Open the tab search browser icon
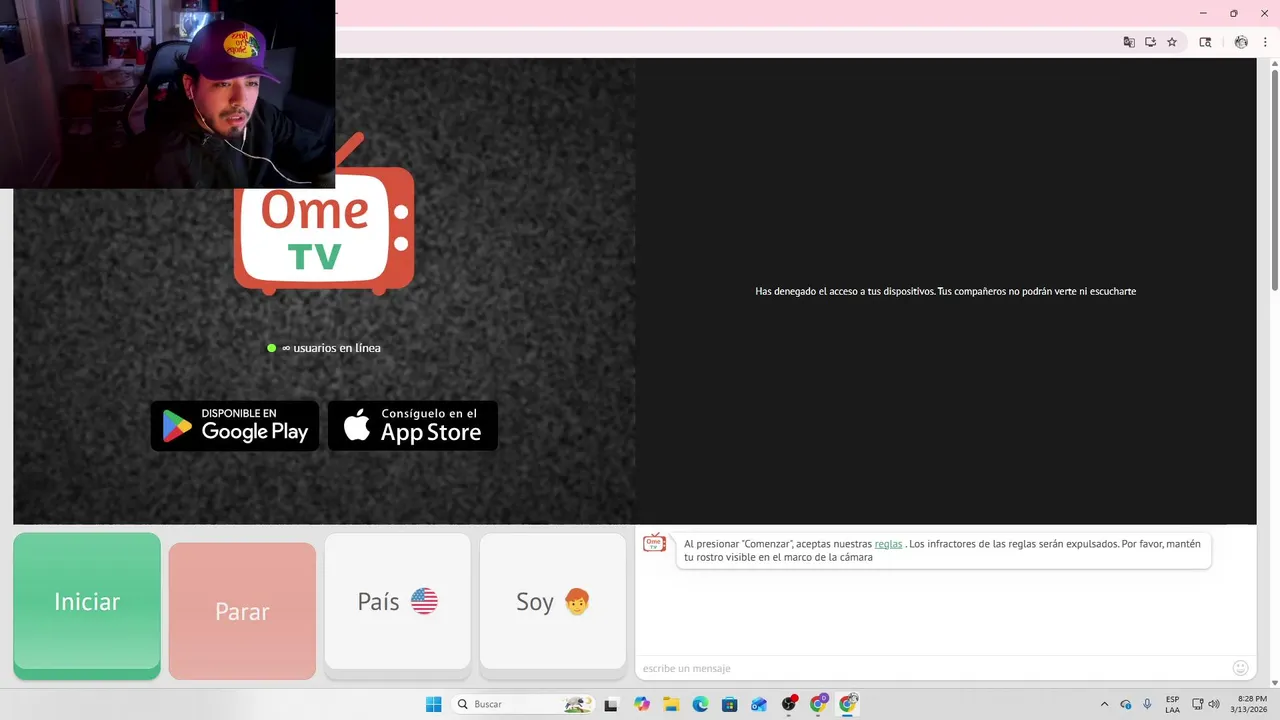 coord(1205,42)
